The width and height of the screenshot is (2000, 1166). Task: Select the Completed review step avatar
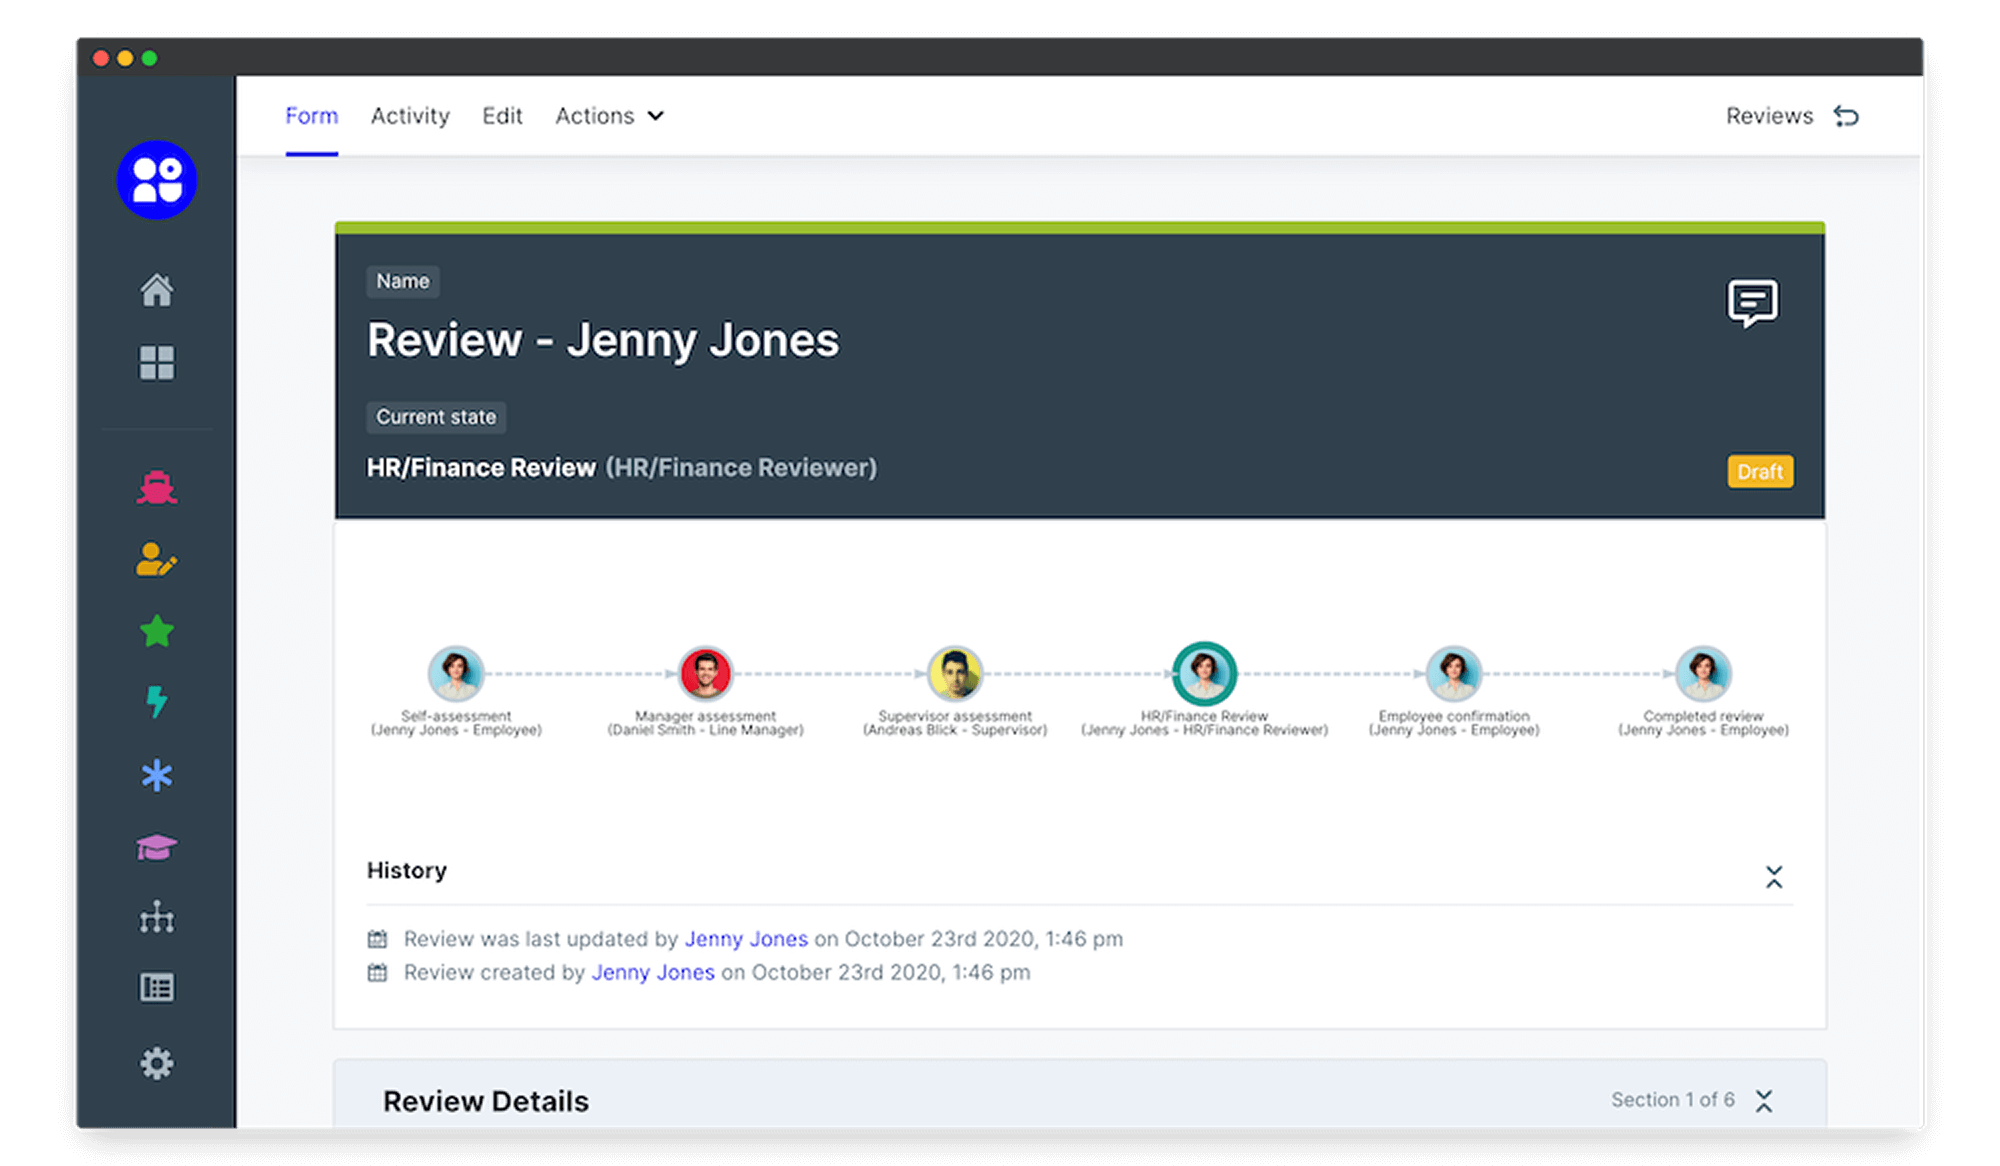pos(1703,673)
